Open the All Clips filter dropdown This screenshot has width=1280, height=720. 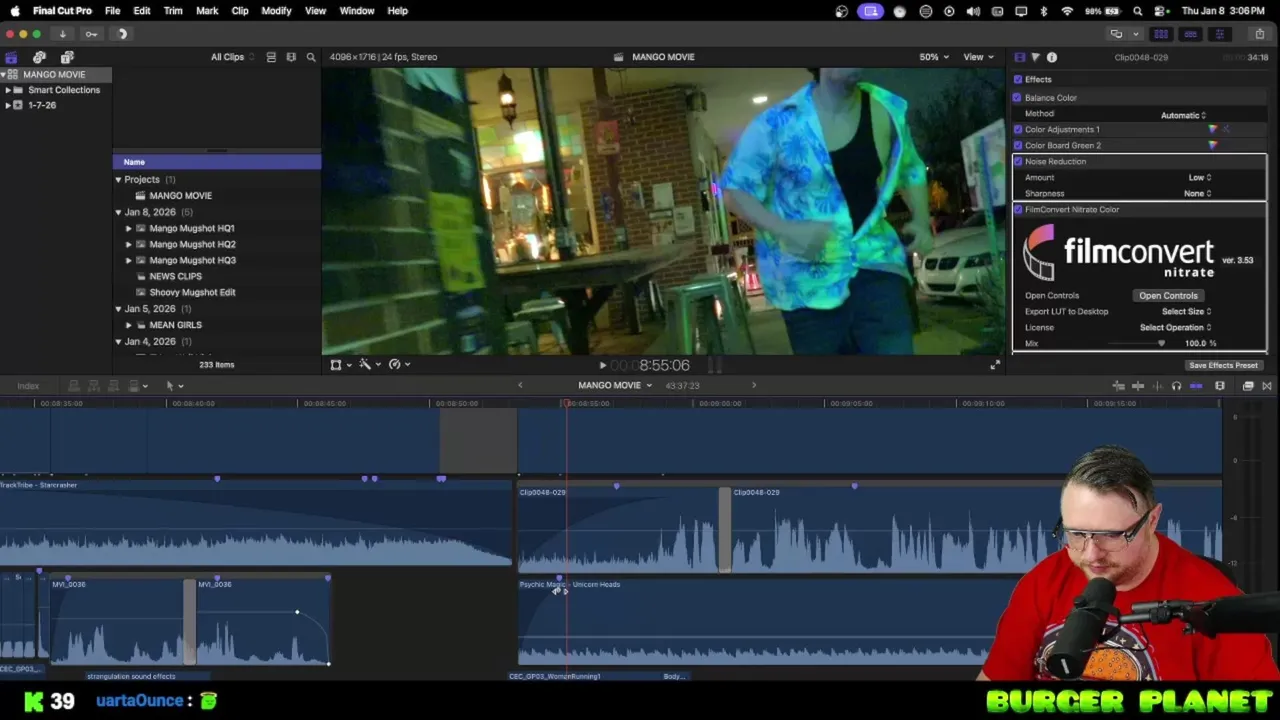point(232,57)
